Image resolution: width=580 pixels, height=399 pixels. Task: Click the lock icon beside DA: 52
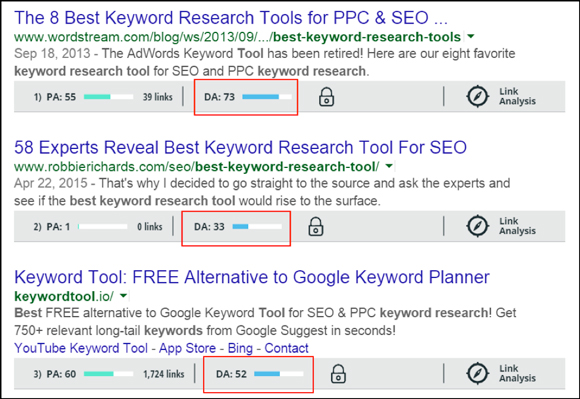[x=338, y=374]
